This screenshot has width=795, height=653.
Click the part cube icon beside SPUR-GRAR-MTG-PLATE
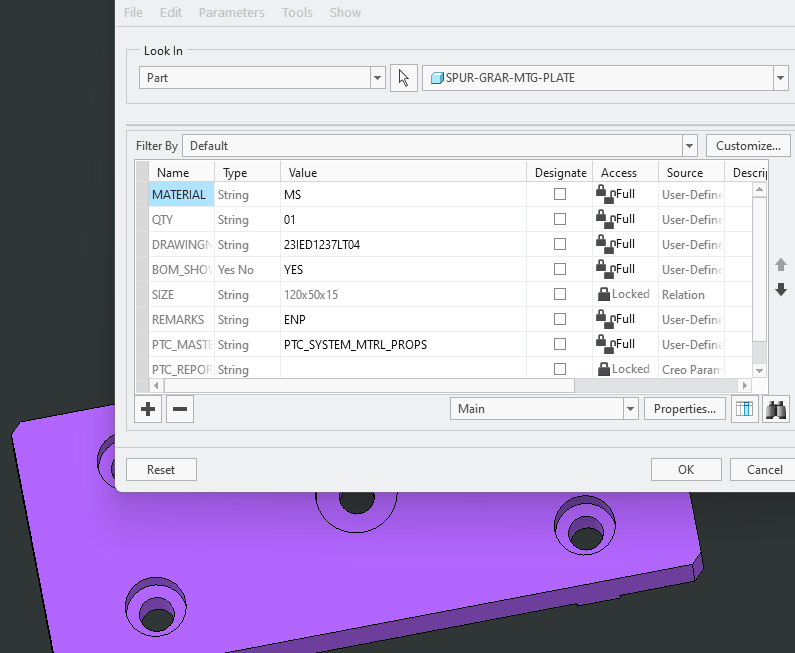[x=437, y=78]
